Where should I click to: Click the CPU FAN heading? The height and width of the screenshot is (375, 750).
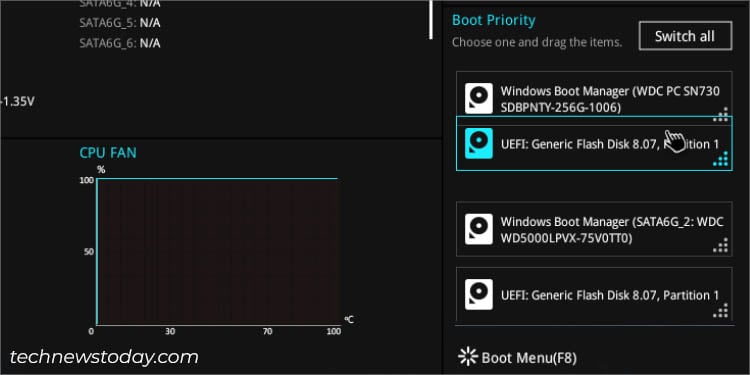point(108,153)
